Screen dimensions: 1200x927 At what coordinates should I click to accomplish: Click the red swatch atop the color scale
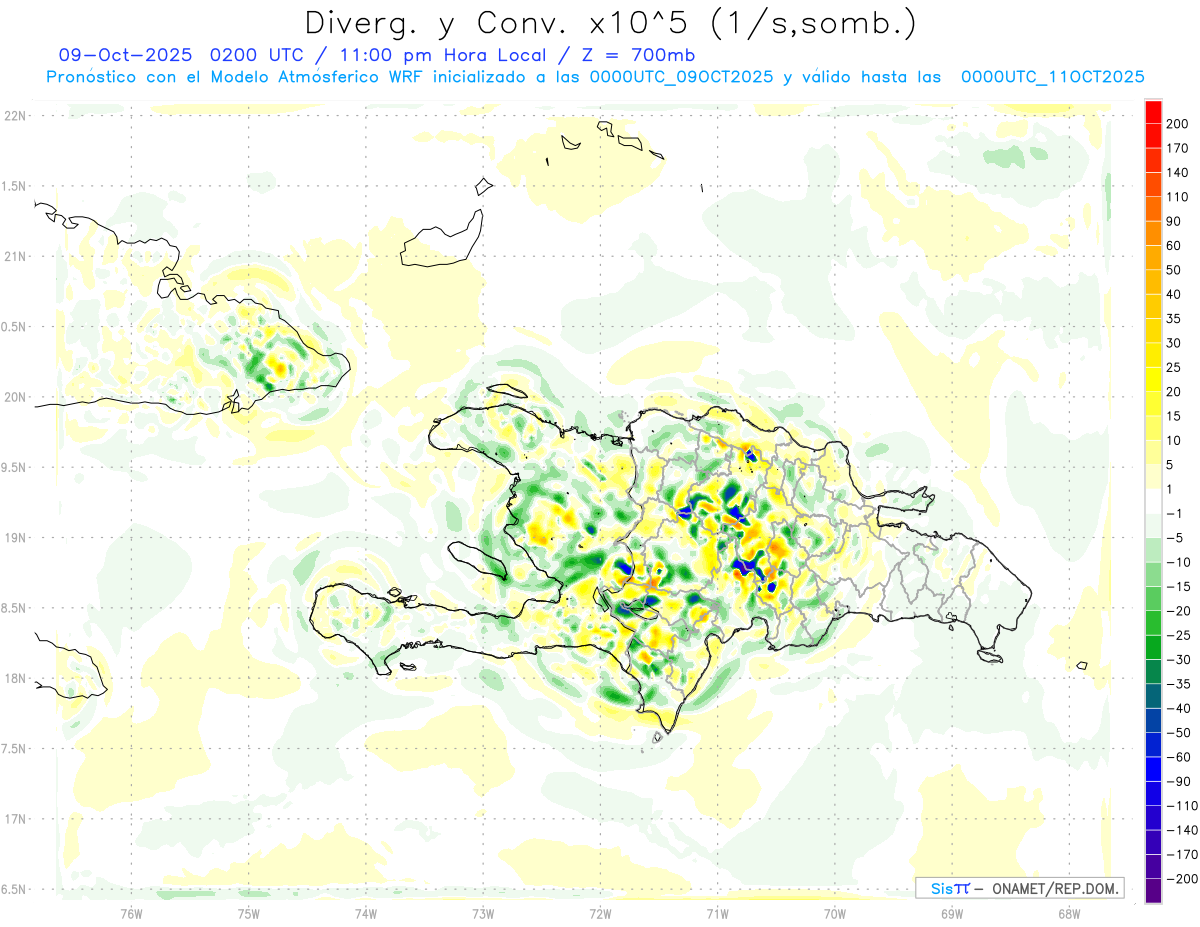pyautogui.click(x=1153, y=111)
